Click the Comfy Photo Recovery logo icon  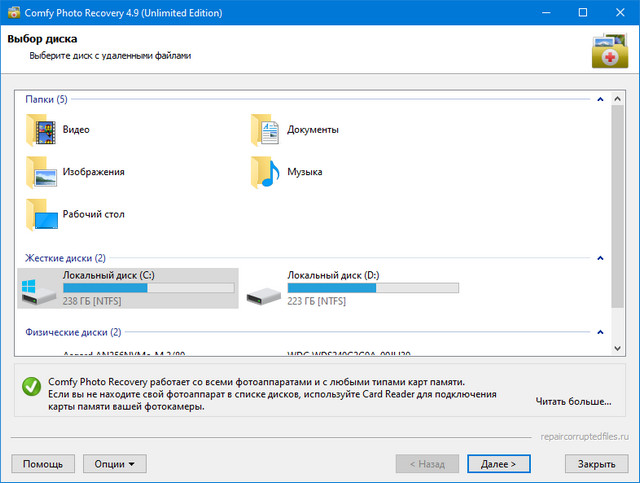(609, 50)
